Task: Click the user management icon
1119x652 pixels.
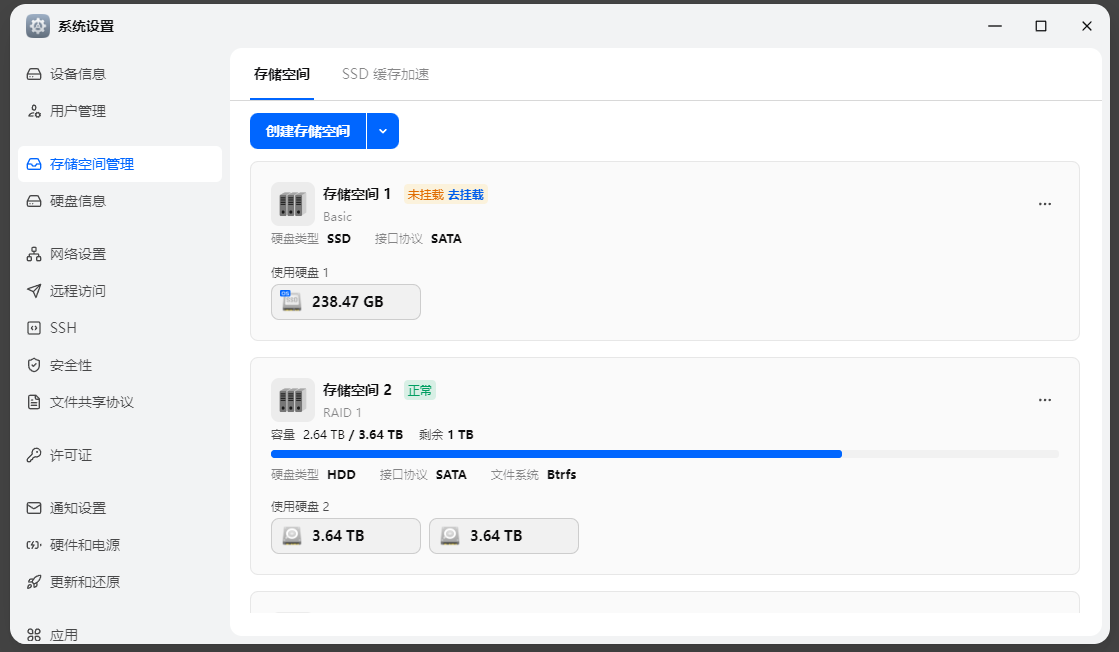Action: click(34, 111)
